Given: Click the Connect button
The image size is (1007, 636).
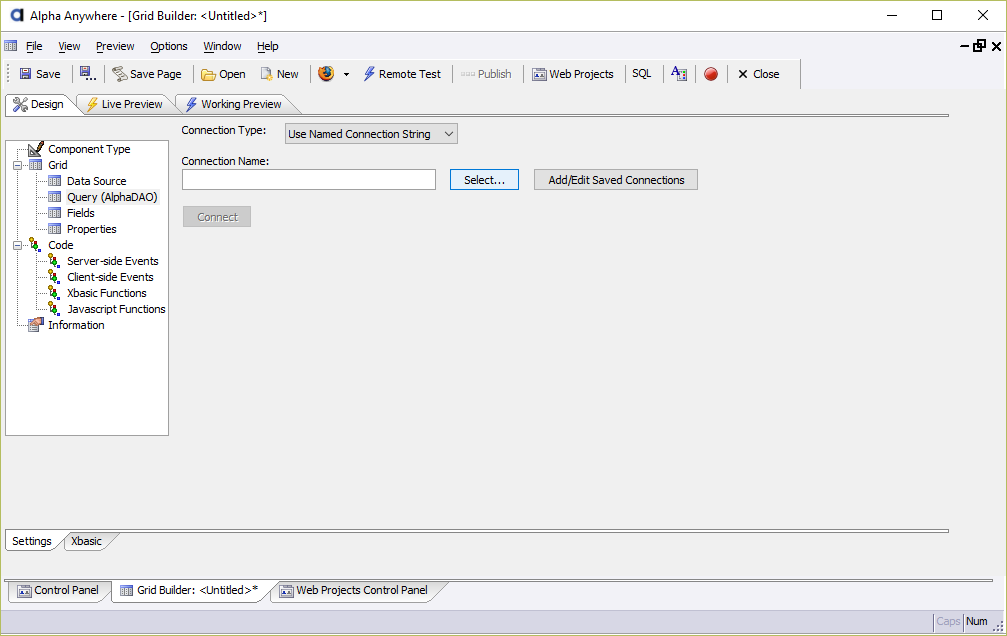Looking at the screenshot, I should pos(217,217).
